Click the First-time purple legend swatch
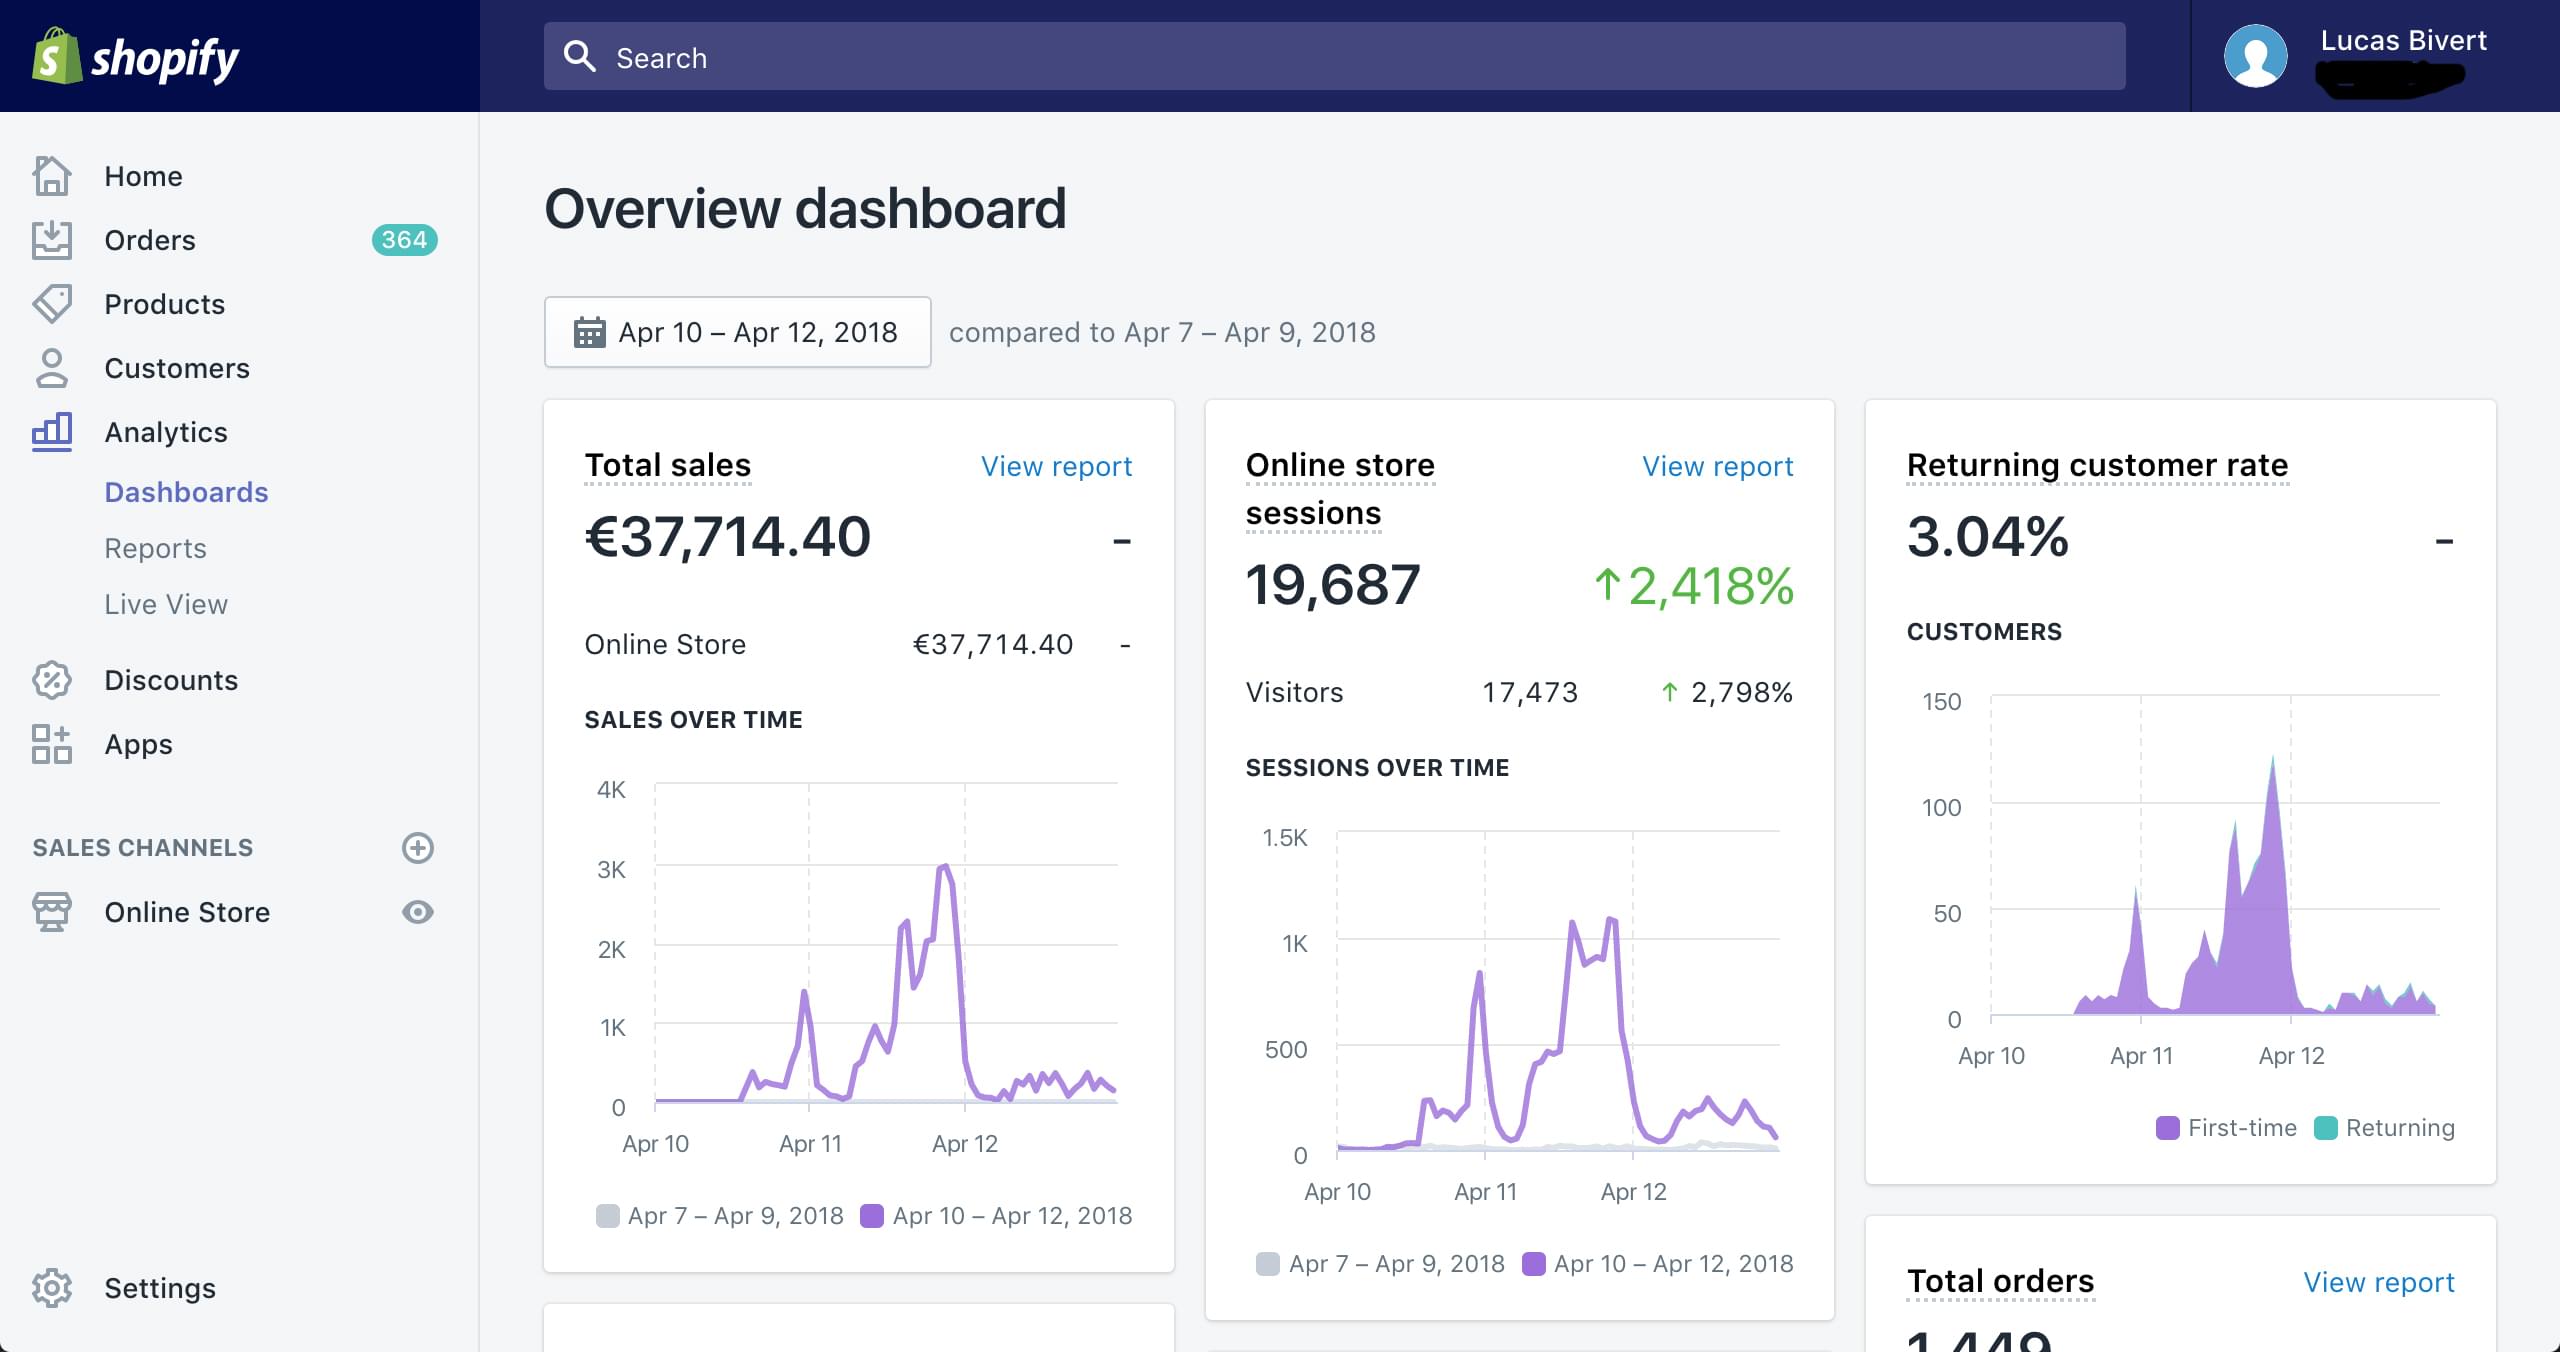 [2167, 1127]
